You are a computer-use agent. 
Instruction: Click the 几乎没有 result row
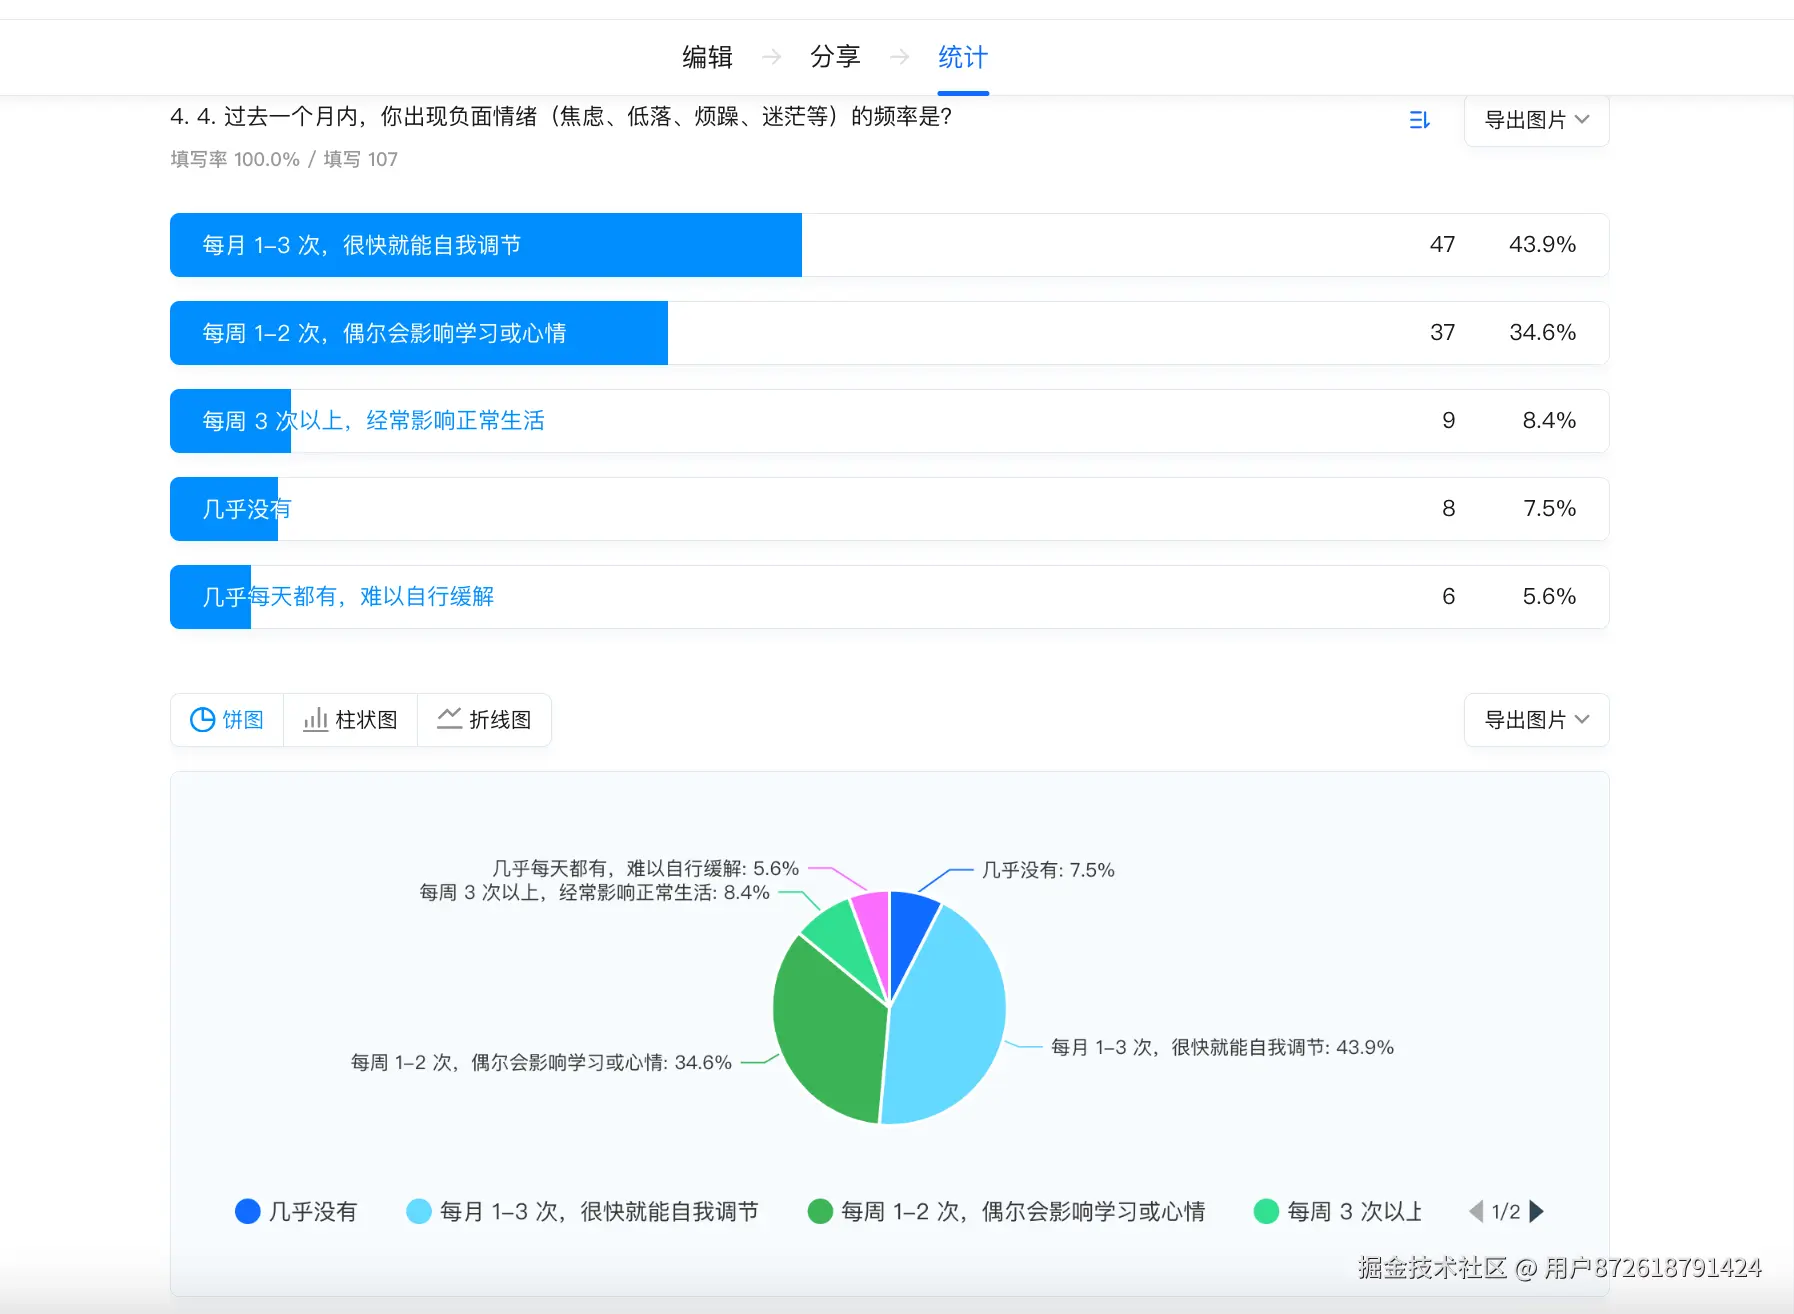(x=889, y=509)
